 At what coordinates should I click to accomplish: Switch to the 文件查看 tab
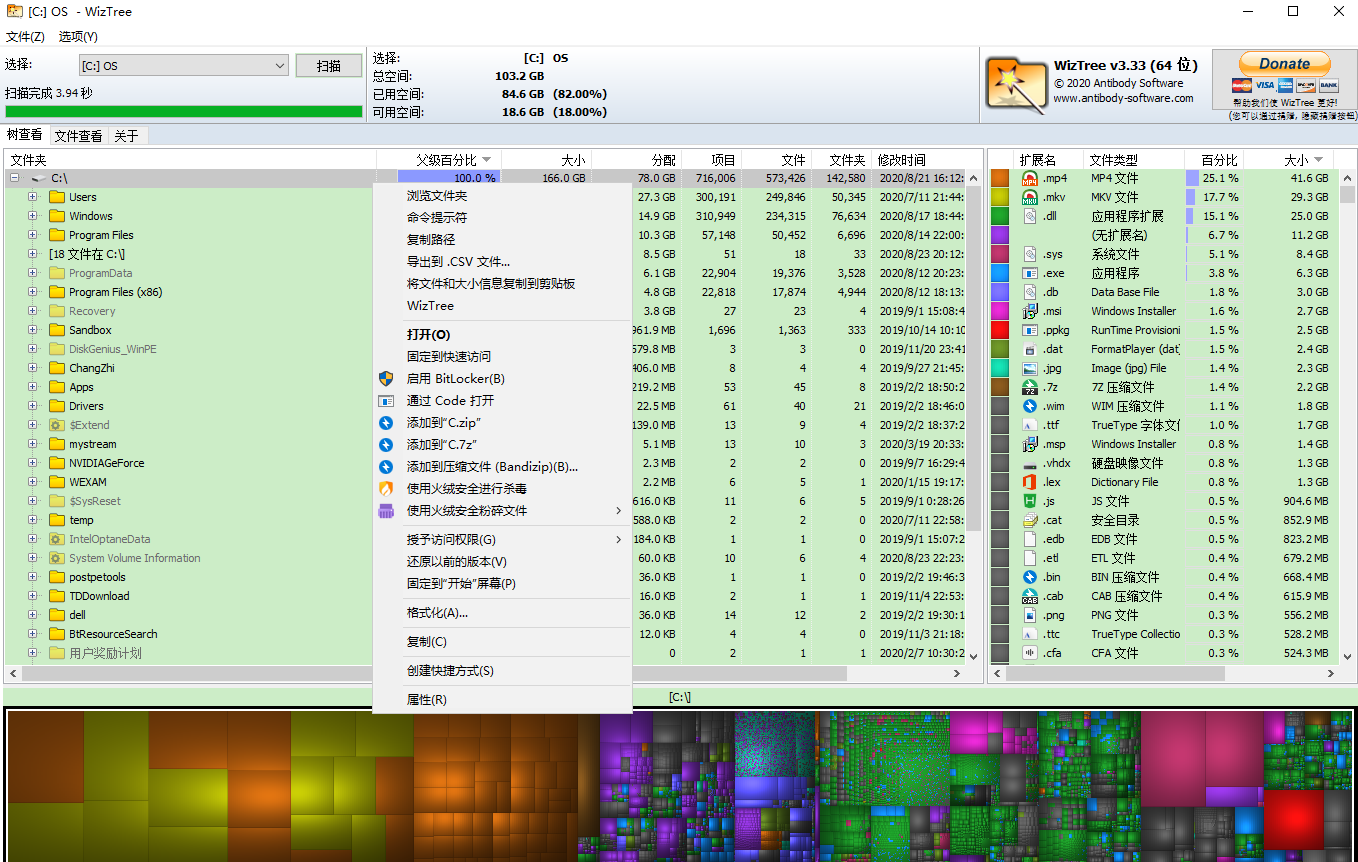pos(78,136)
